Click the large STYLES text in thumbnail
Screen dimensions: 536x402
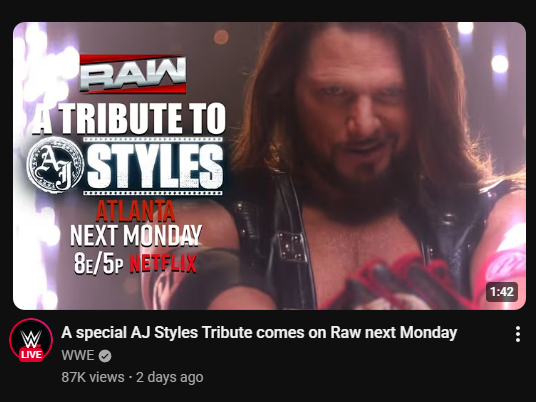tap(155, 166)
